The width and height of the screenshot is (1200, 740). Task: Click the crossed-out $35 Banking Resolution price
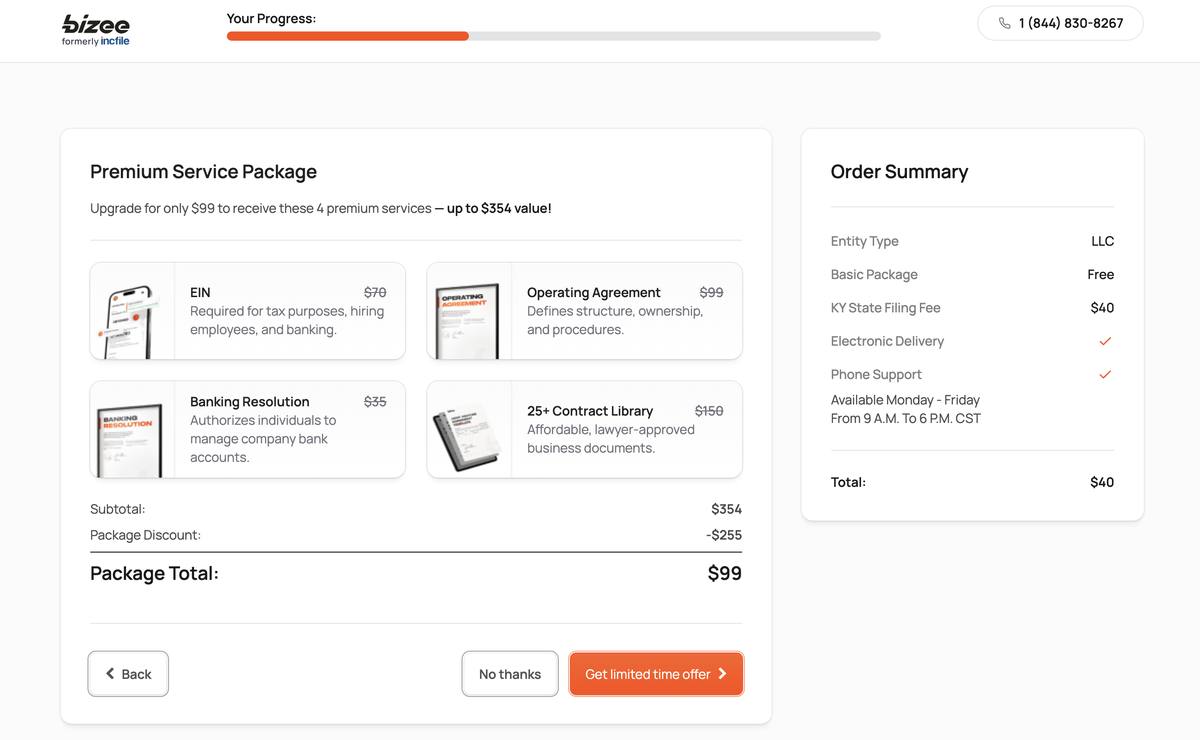[375, 401]
